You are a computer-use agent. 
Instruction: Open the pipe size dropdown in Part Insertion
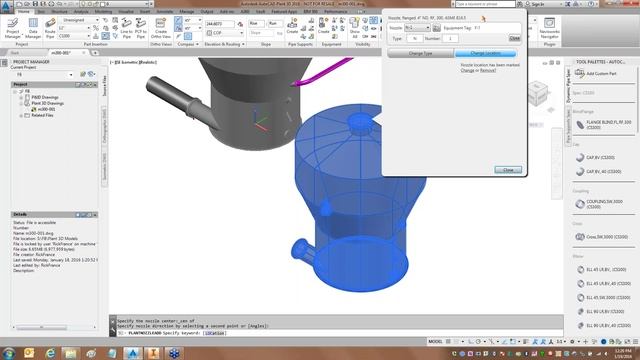(x=74, y=28)
